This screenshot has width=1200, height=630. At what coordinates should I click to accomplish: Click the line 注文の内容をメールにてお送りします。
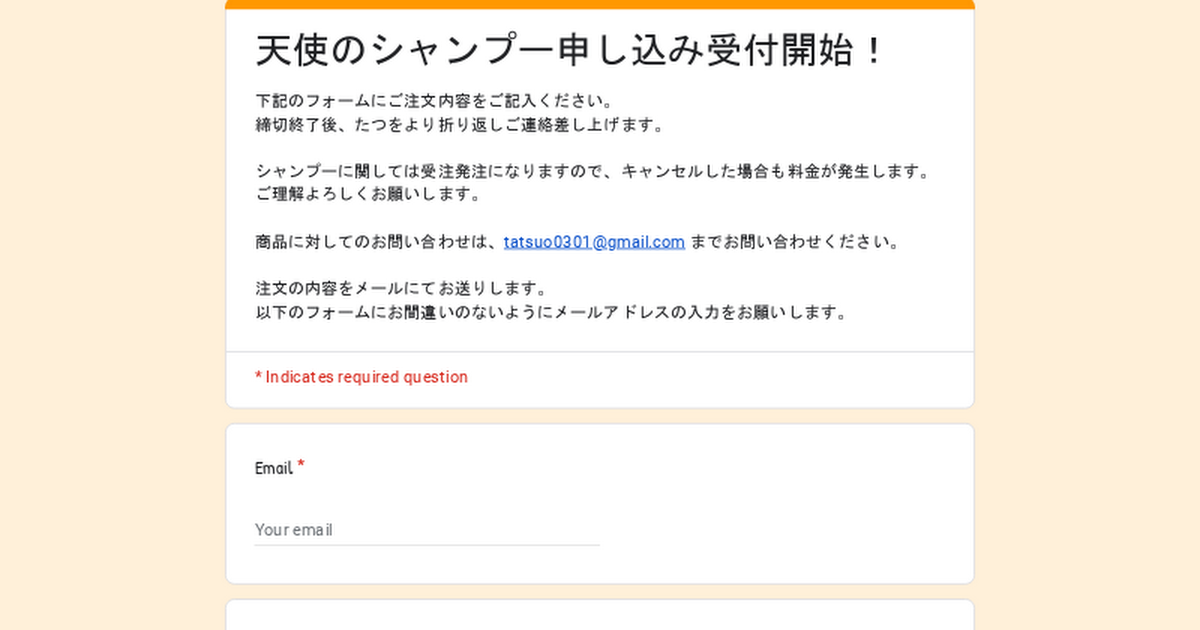(x=401, y=289)
